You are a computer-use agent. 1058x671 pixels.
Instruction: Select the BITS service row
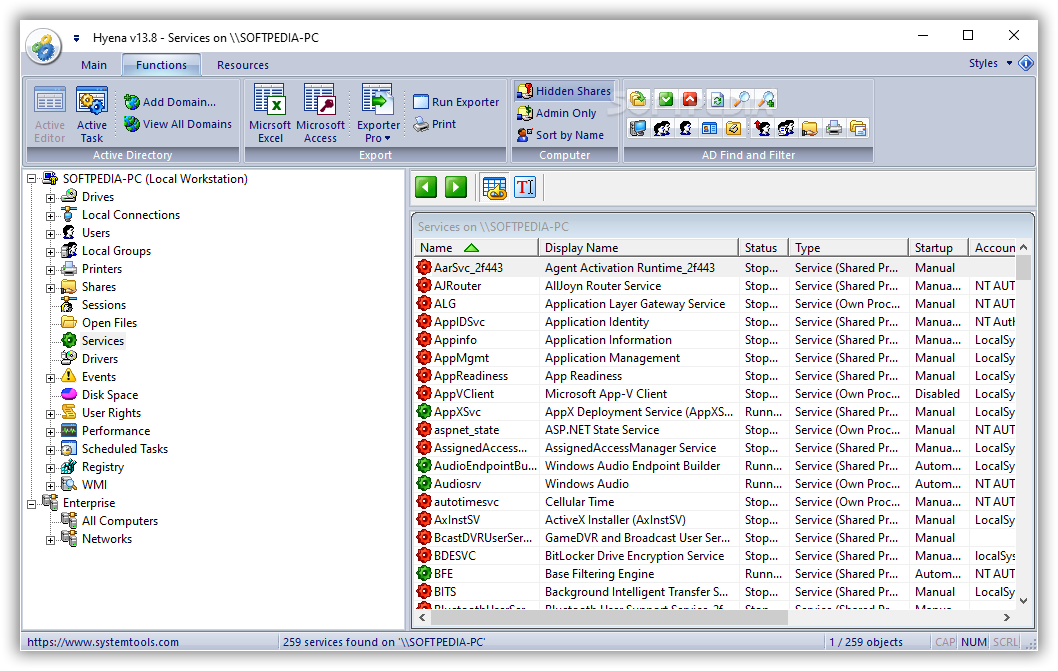tap(715, 592)
